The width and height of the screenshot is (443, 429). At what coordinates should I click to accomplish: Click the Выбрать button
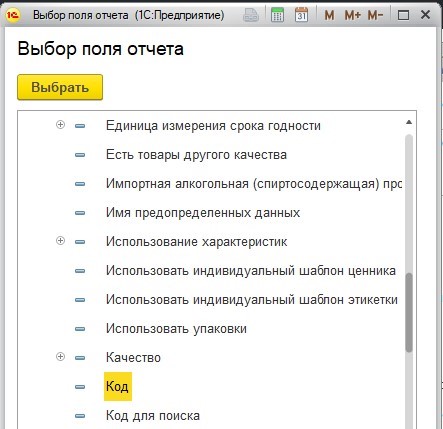pos(60,87)
